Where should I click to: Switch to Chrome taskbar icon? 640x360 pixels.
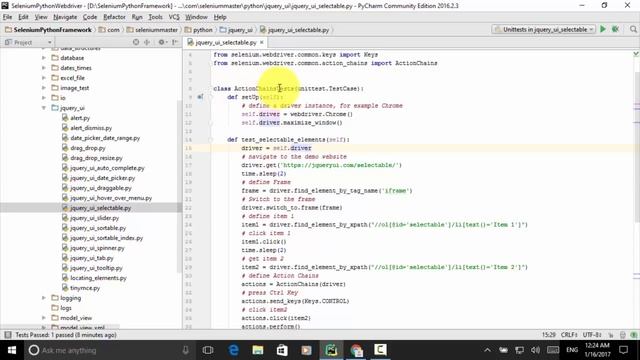(x=356, y=350)
